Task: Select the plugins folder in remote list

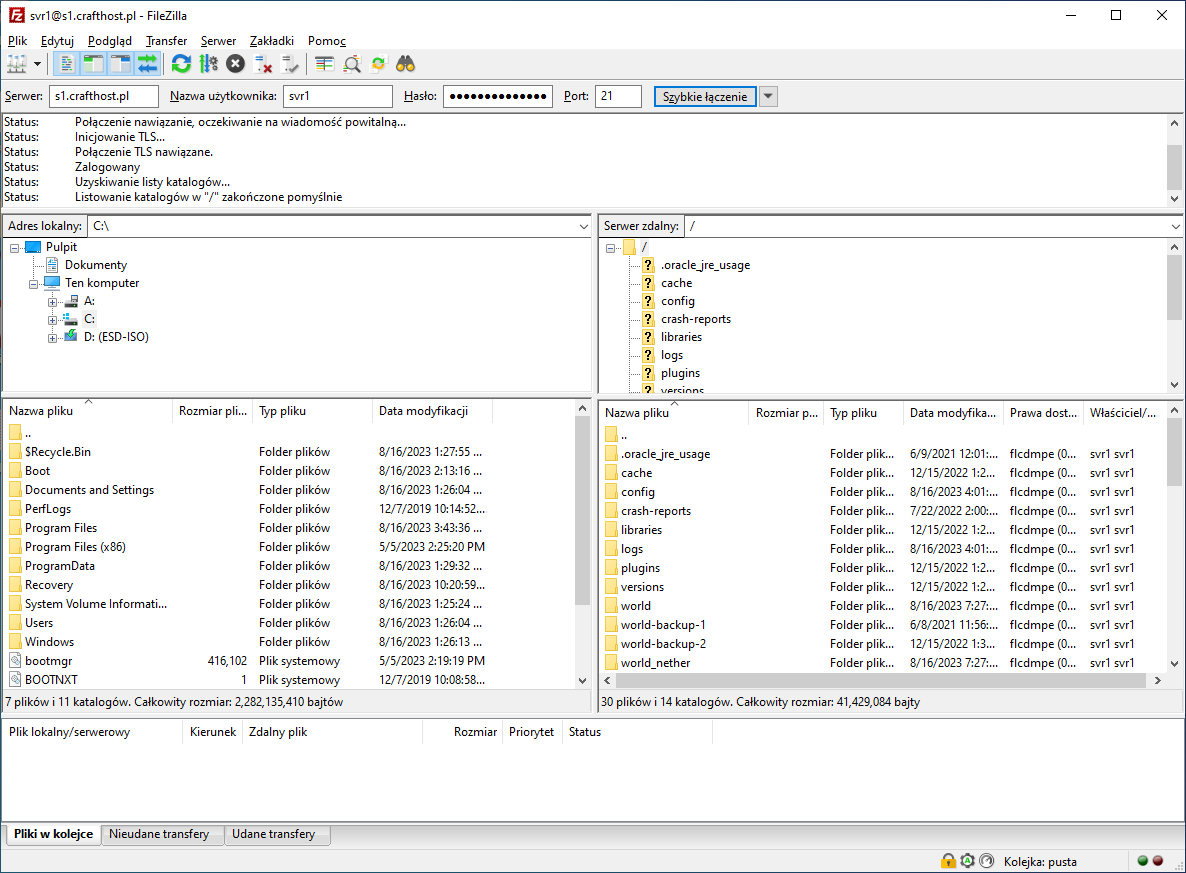Action: 641,568
